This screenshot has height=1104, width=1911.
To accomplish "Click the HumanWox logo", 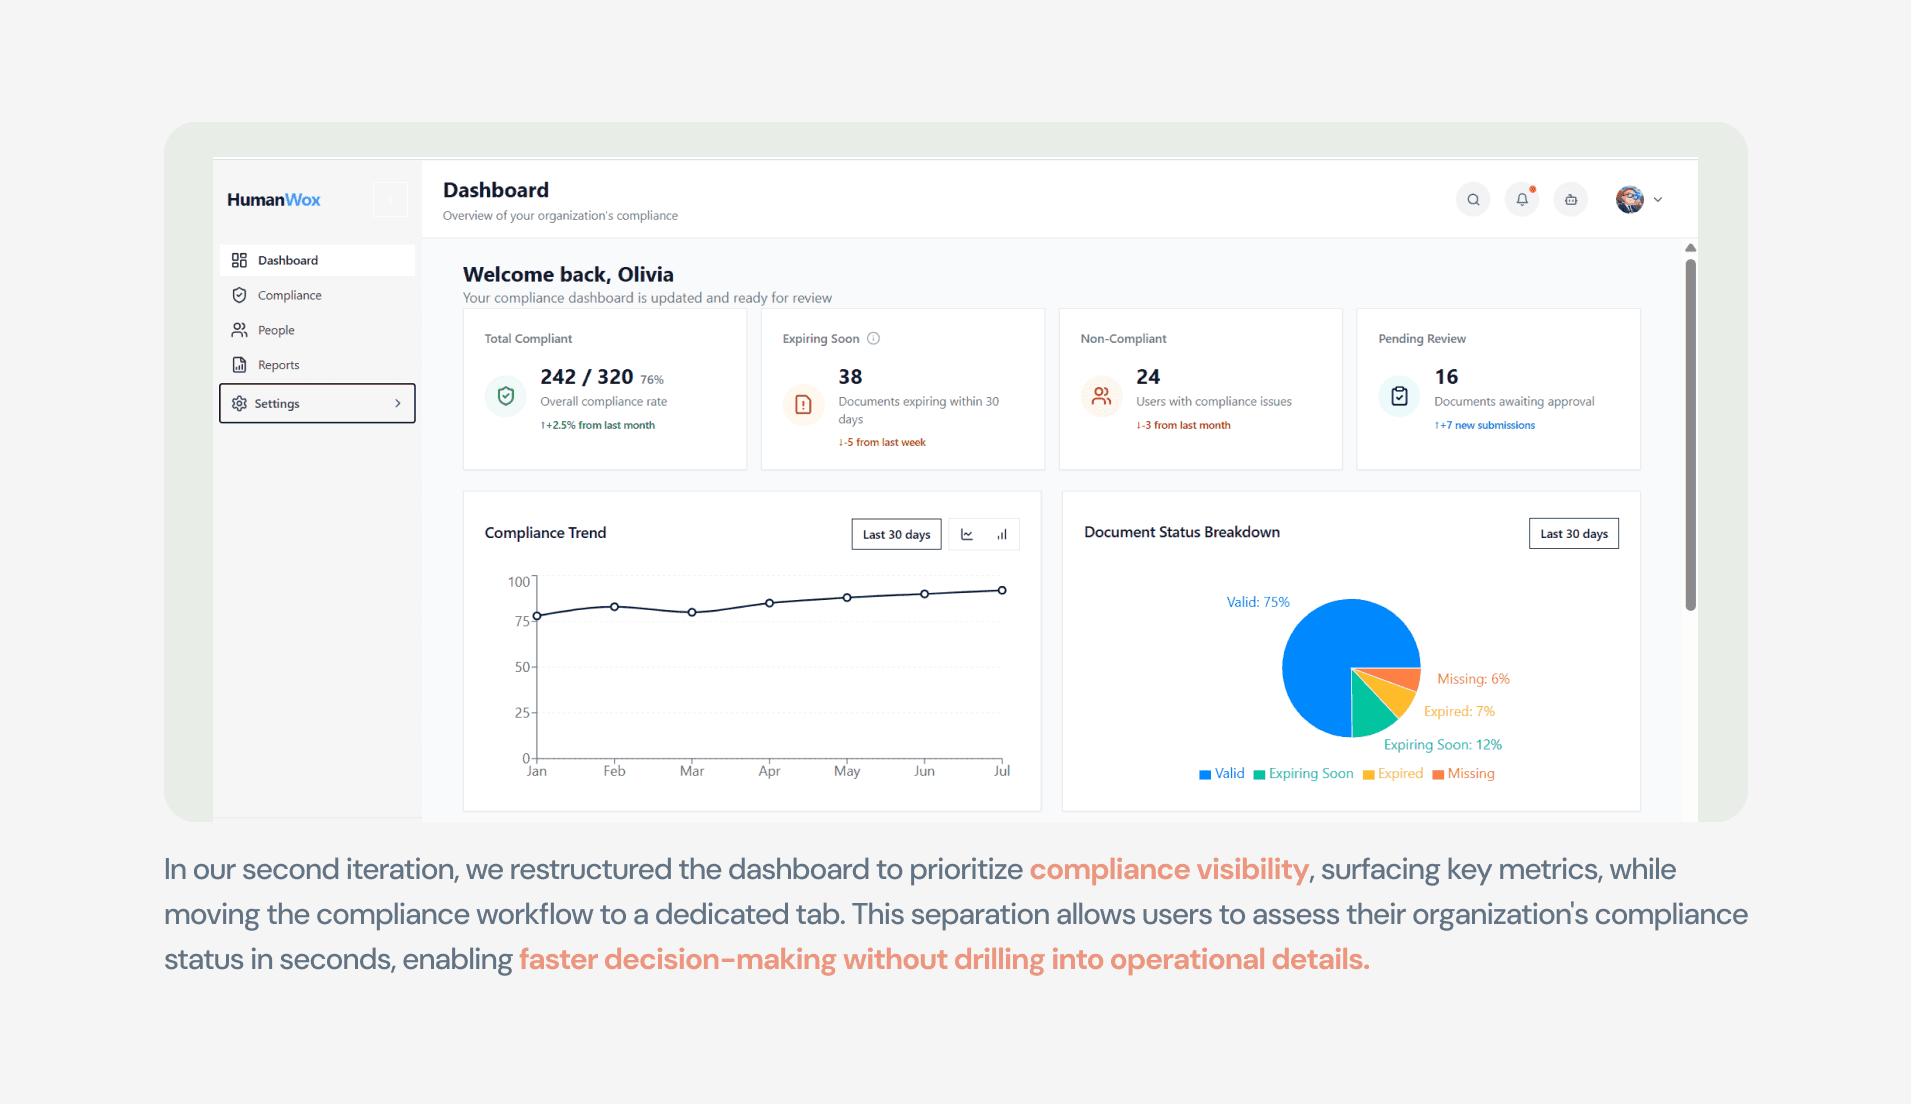I will point(273,200).
